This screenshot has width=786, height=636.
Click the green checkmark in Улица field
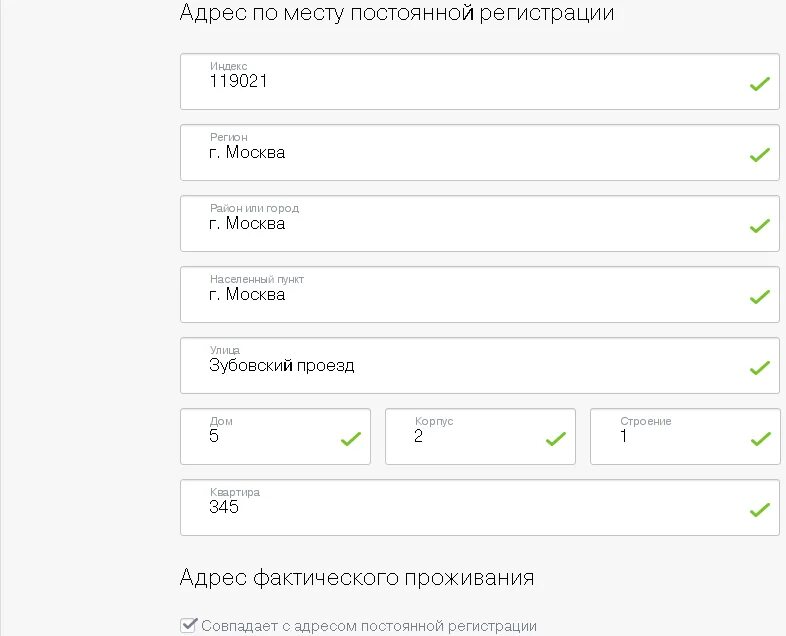759,368
